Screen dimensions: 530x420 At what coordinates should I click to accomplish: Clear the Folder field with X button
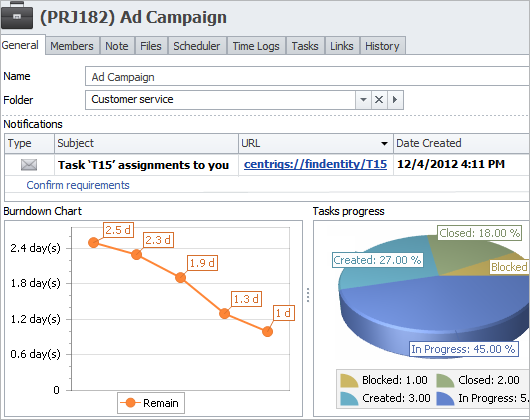pyautogui.click(x=379, y=100)
